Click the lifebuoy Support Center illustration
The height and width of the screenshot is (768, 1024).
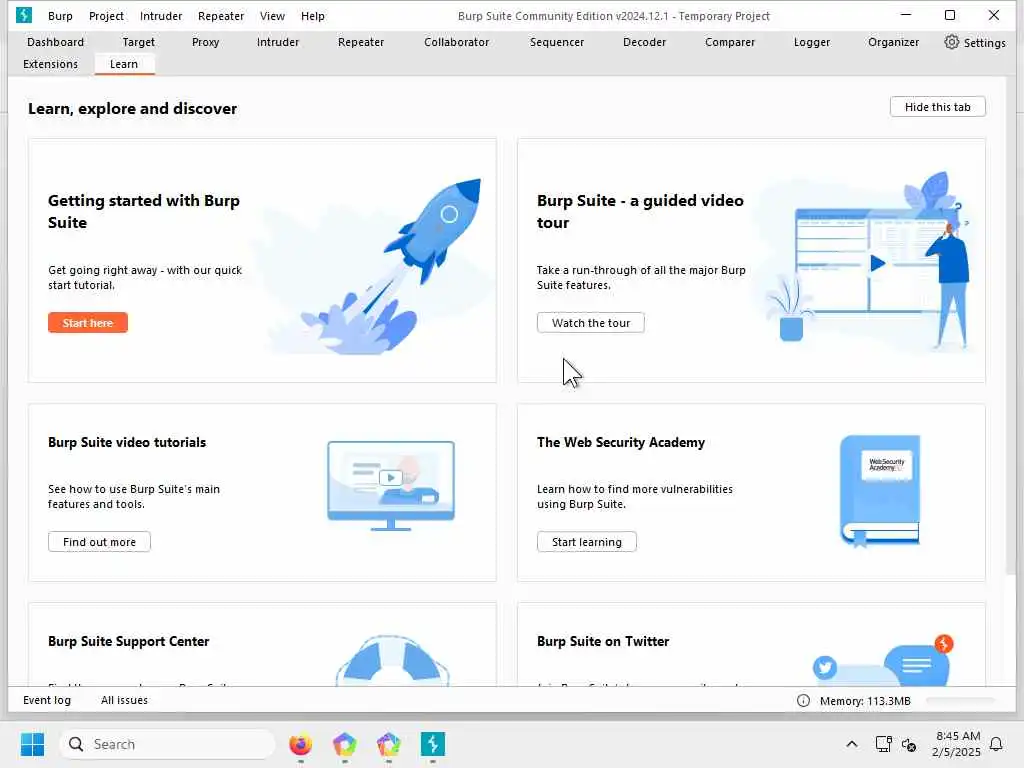tap(392, 660)
